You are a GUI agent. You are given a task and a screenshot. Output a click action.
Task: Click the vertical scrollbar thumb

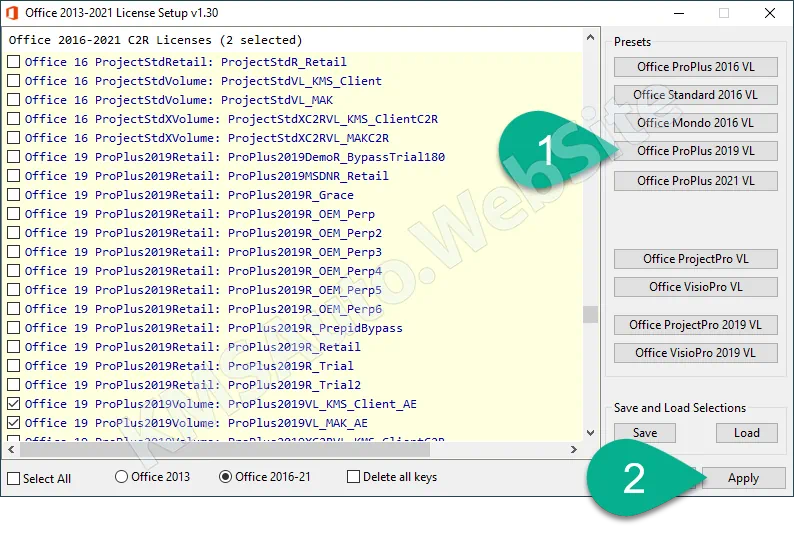(590, 314)
